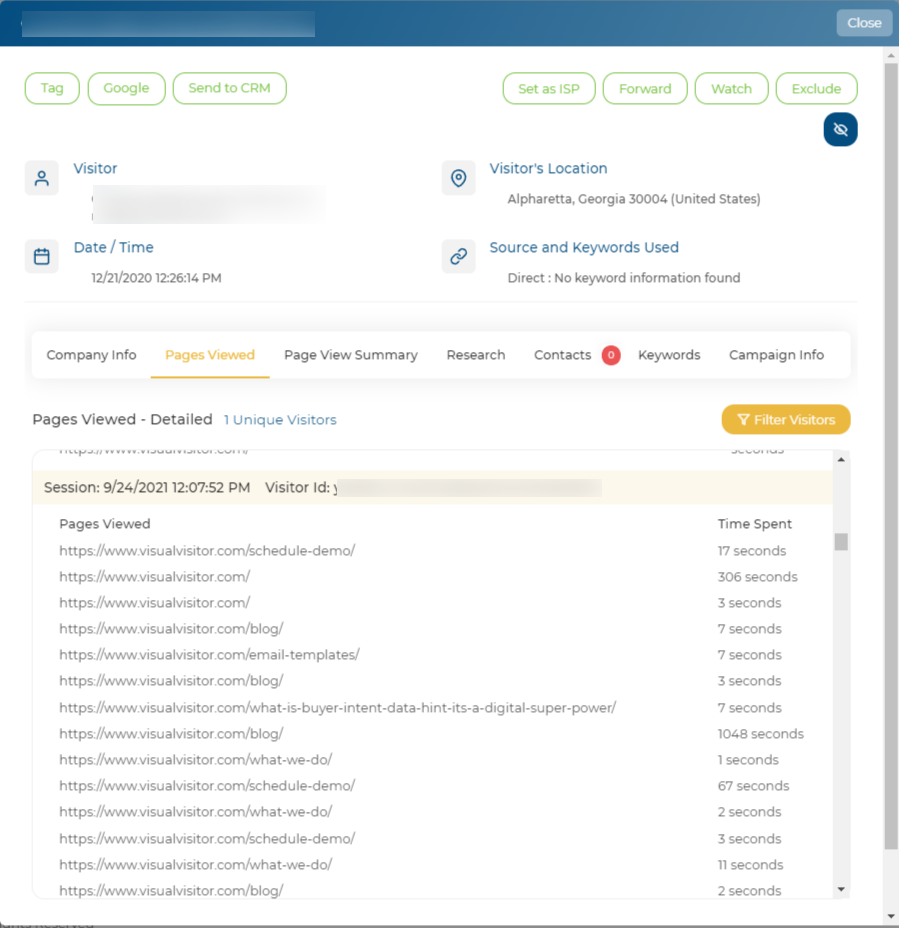Switch to the Keywords tab

click(669, 355)
